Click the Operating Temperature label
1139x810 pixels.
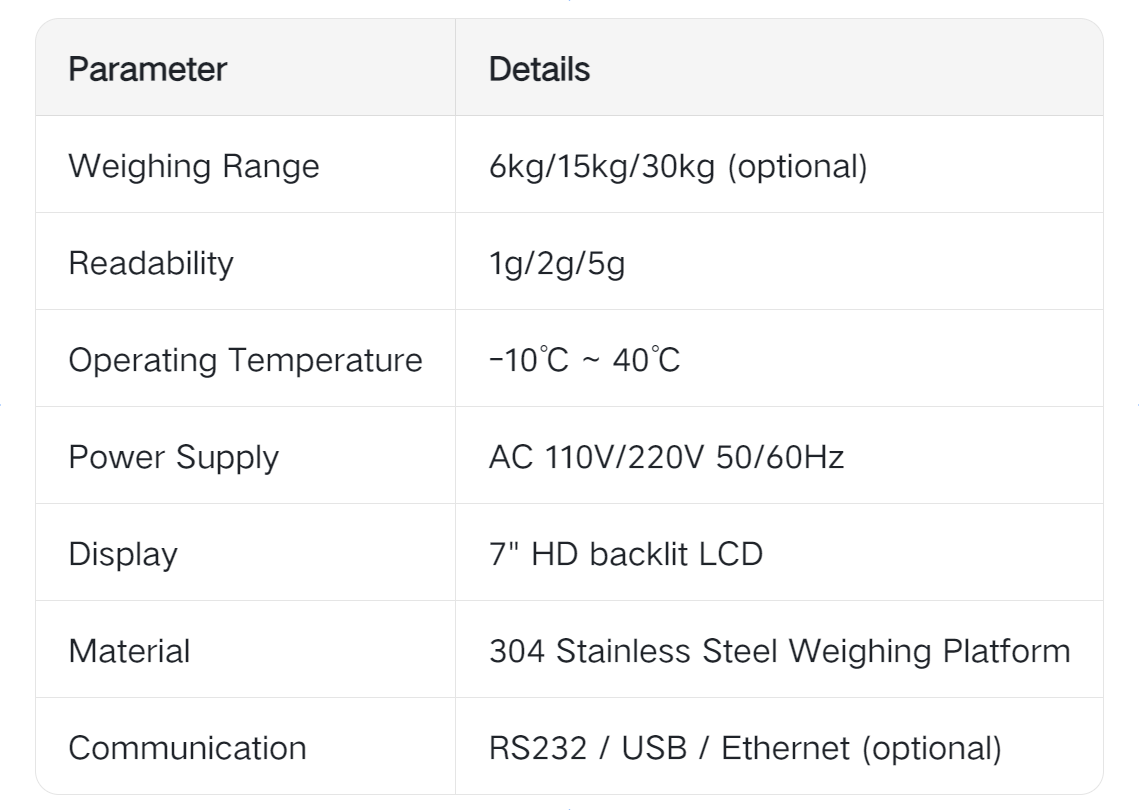pyautogui.click(x=245, y=360)
